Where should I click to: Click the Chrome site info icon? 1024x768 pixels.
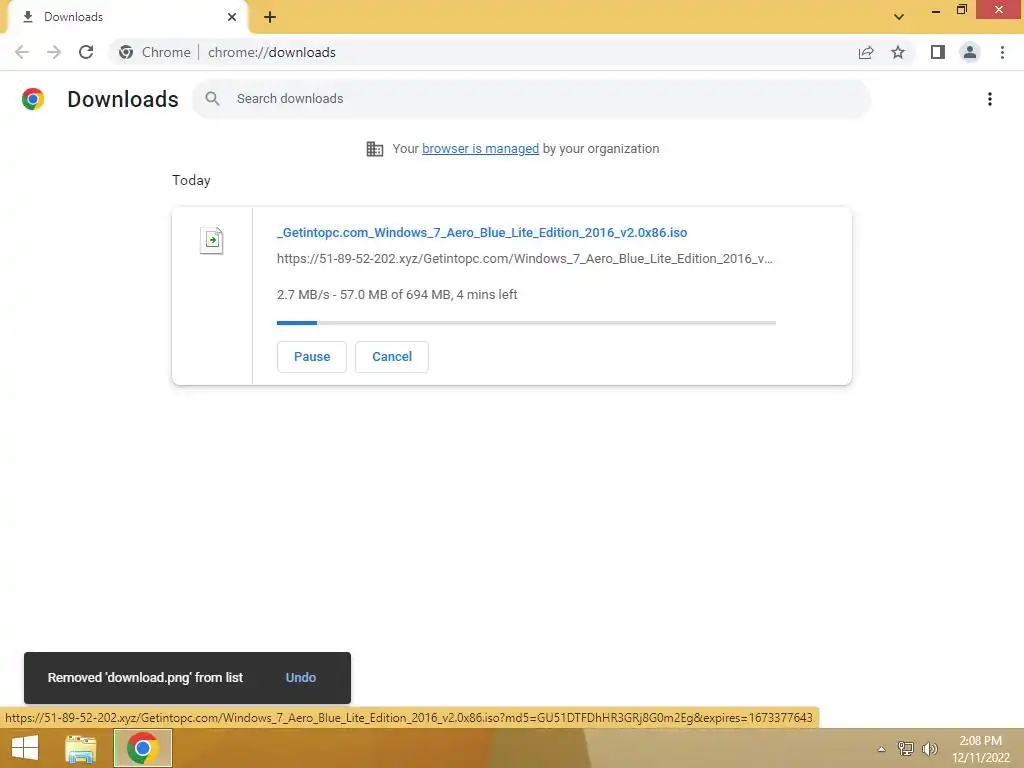[x=126, y=52]
